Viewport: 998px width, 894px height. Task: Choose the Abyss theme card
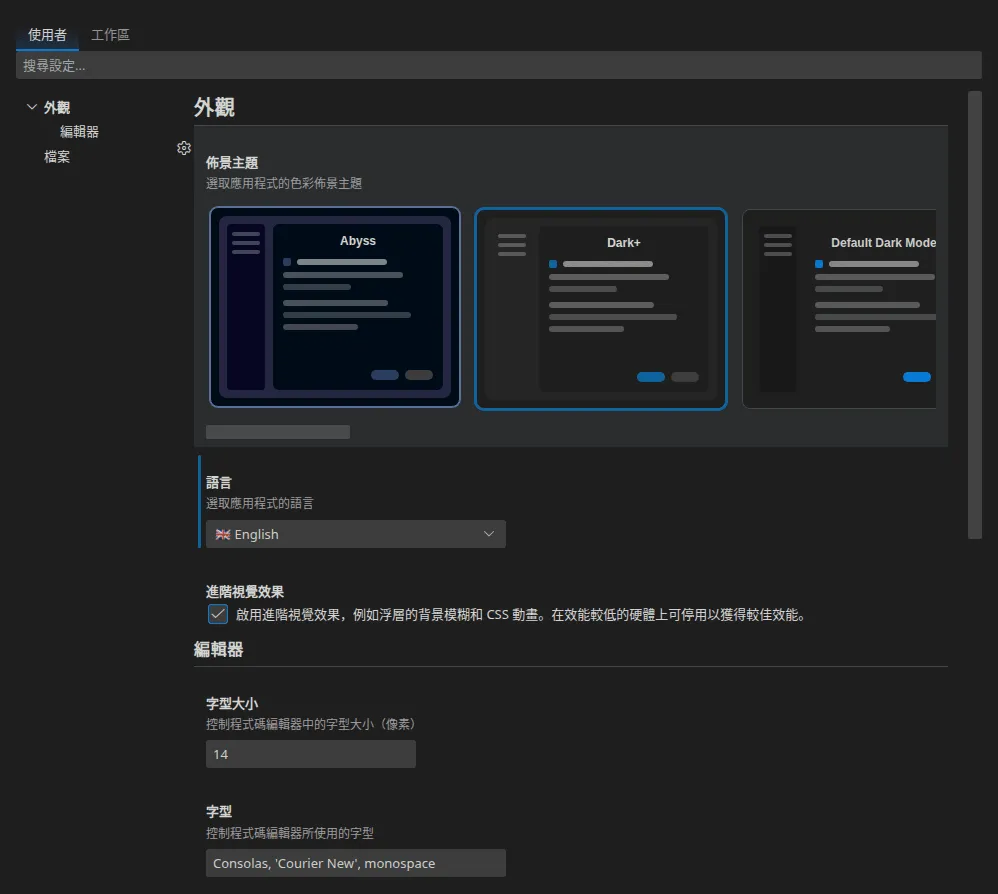335,307
